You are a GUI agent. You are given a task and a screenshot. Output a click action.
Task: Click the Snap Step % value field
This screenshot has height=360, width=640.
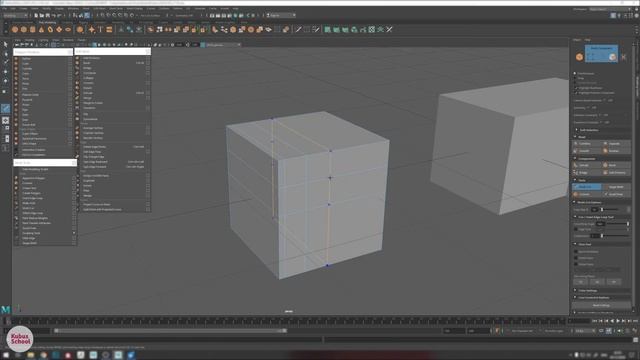(595, 209)
